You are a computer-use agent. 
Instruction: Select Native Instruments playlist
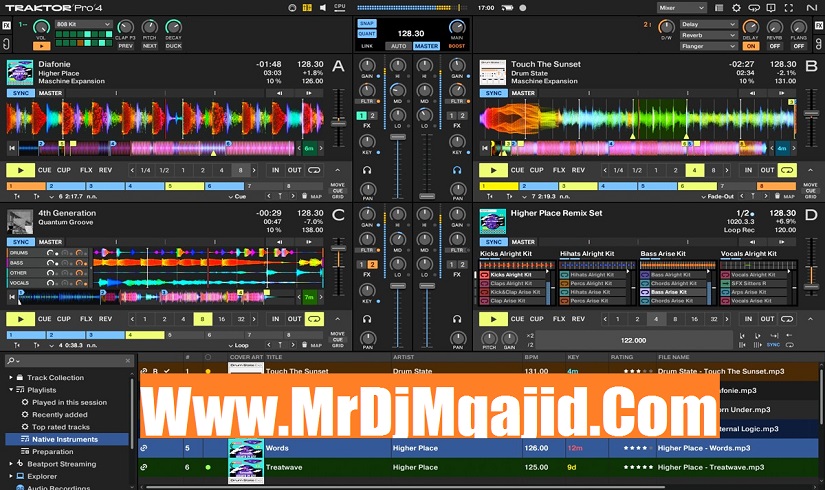click(67, 439)
